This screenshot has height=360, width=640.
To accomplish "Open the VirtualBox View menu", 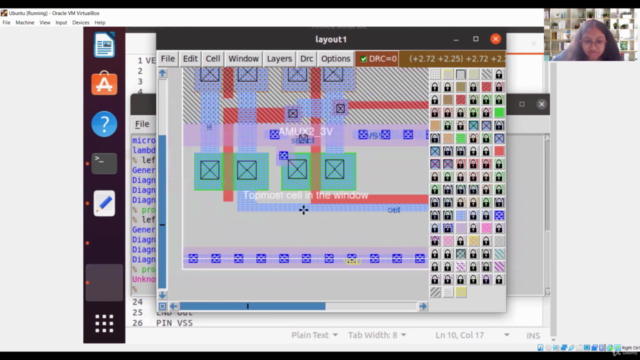I will (44, 22).
